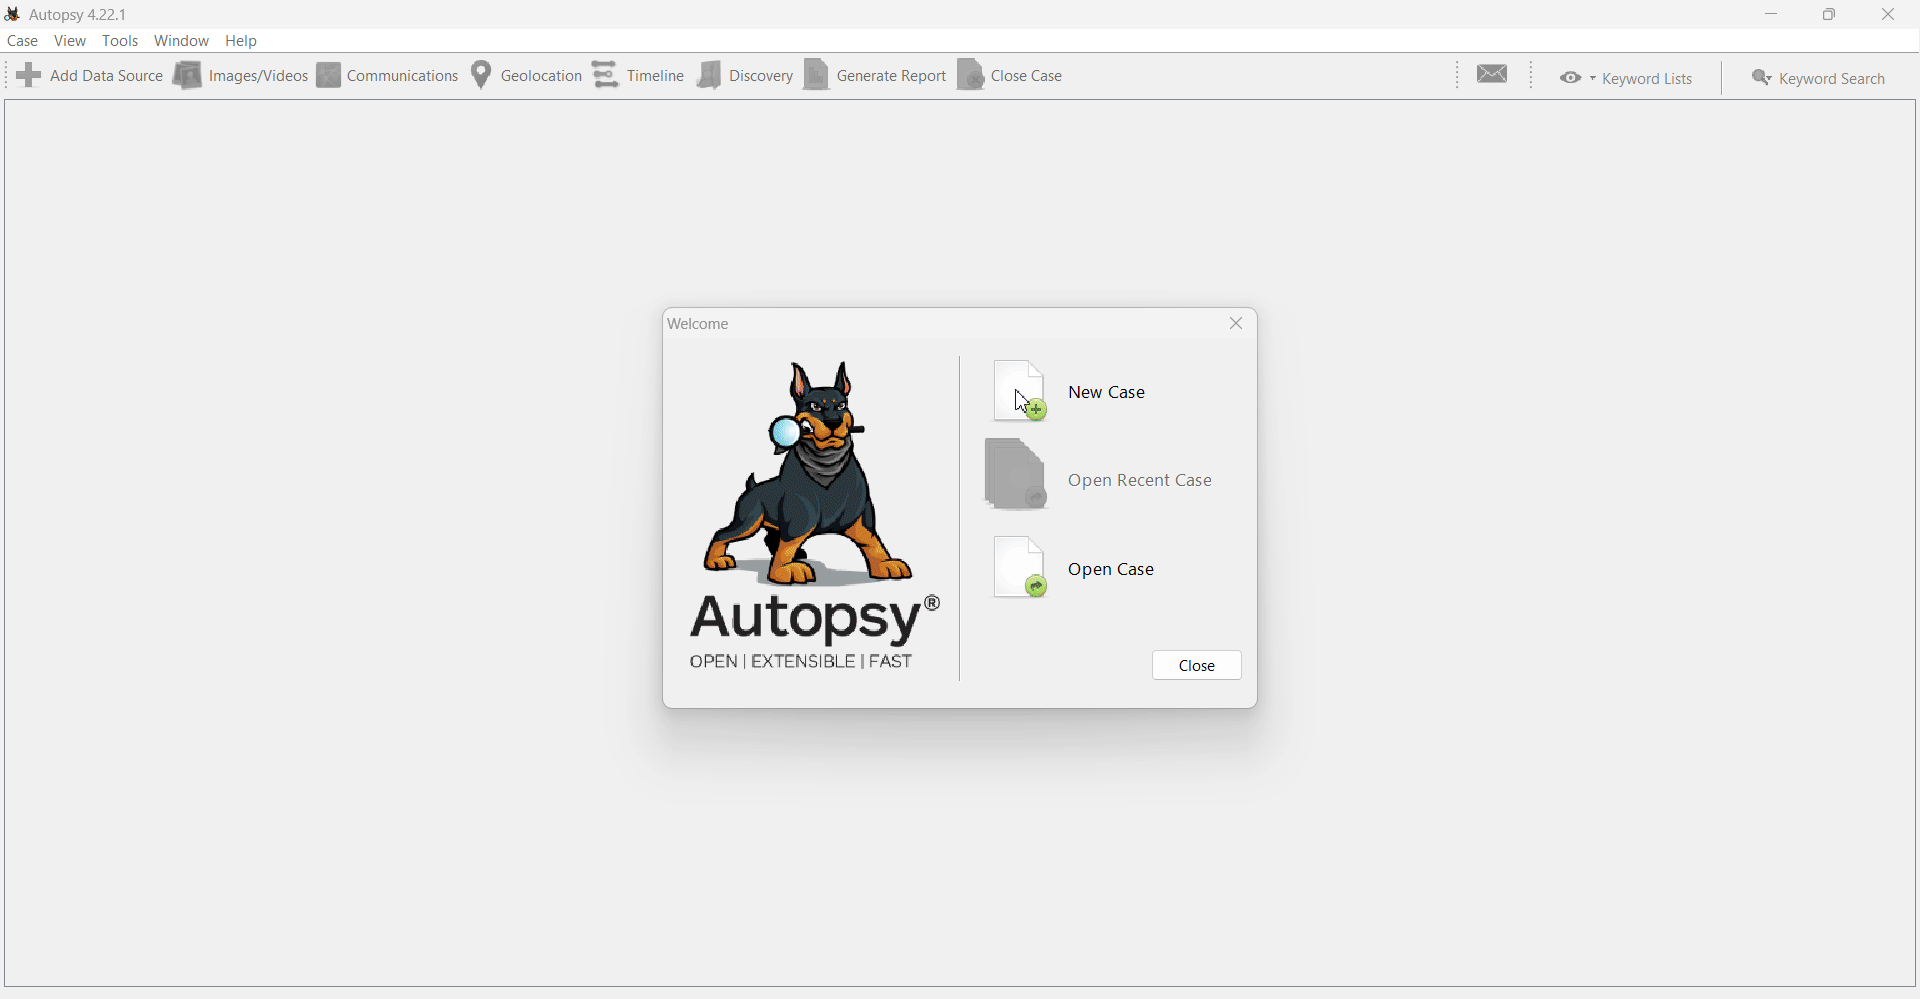The width and height of the screenshot is (1920, 999).
Task: Click Generate Report in toolbar
Action: (876, 76)
